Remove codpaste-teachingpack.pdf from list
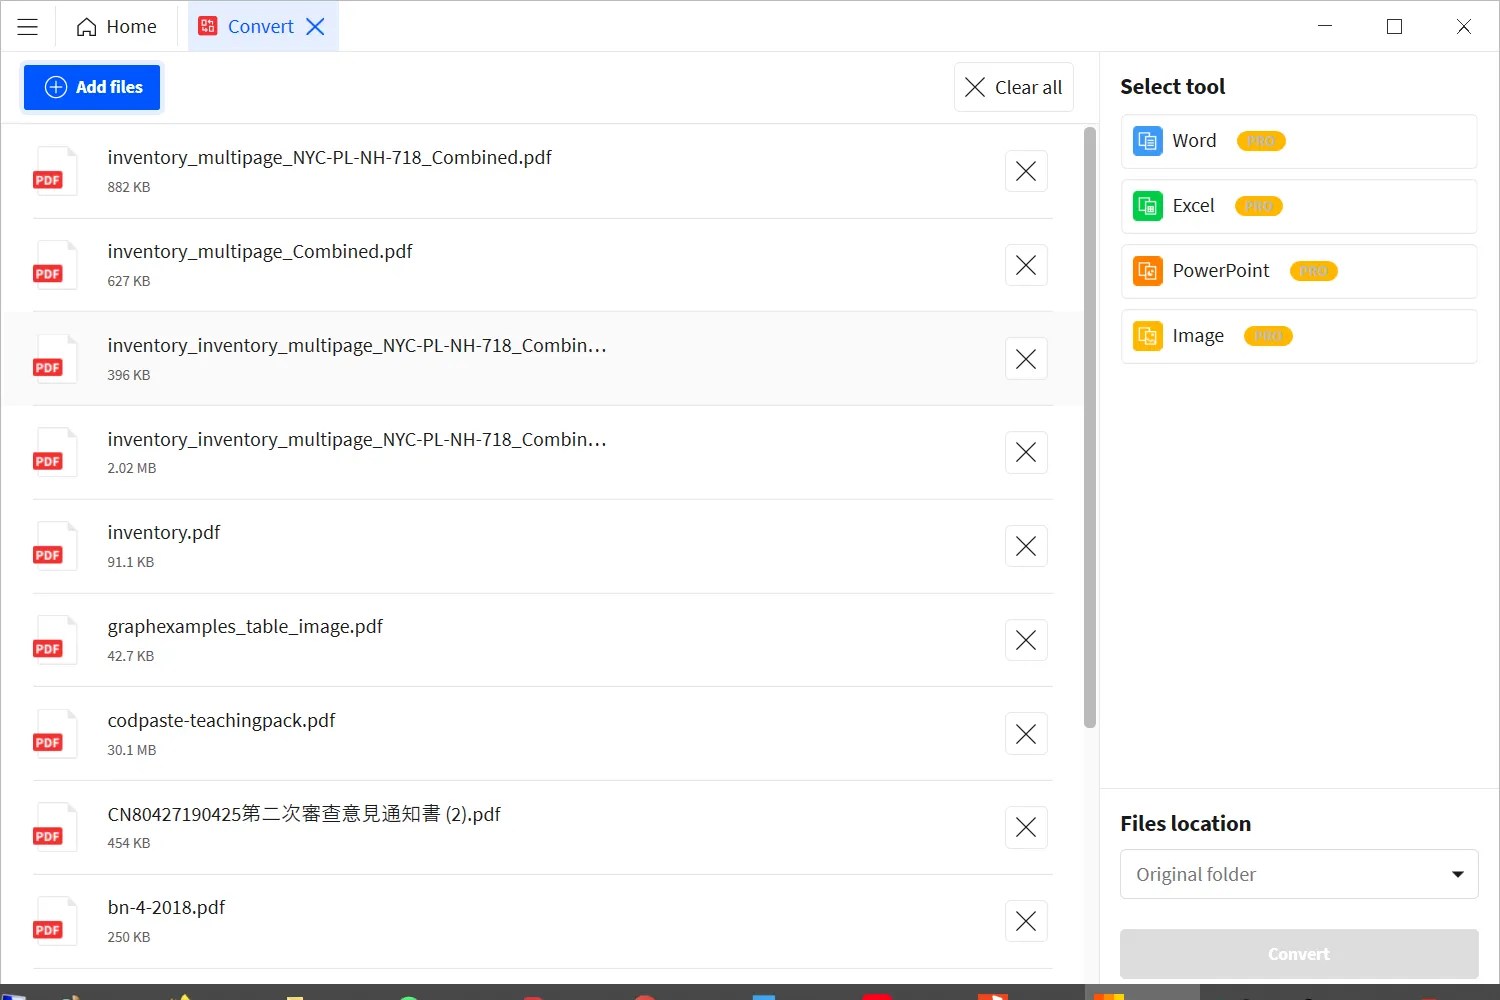 click(x=1026, y=734)
